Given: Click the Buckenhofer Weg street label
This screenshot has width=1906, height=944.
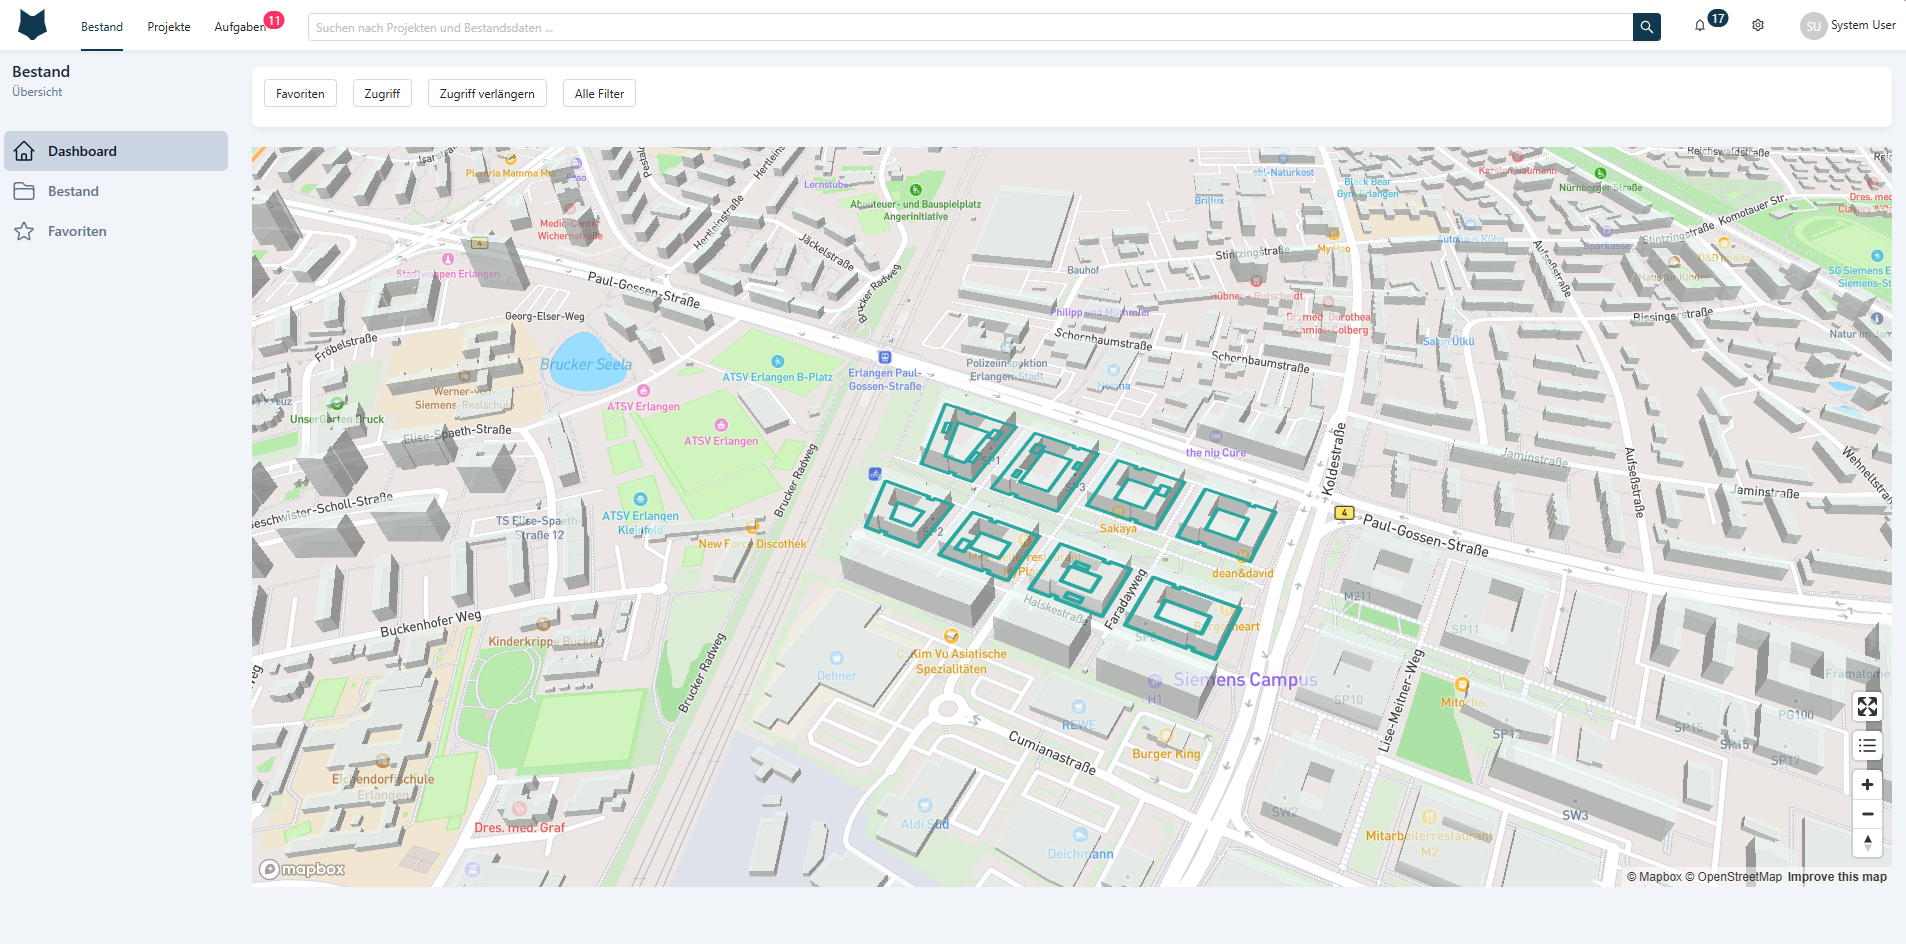Looking at the screenshot, I should click(x=431, y=624).
